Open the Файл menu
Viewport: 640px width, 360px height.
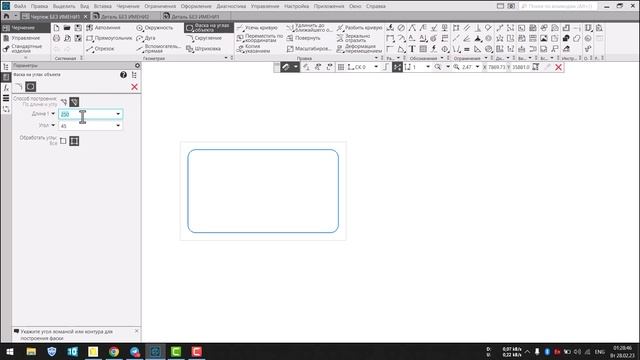[x=20, y=6]
